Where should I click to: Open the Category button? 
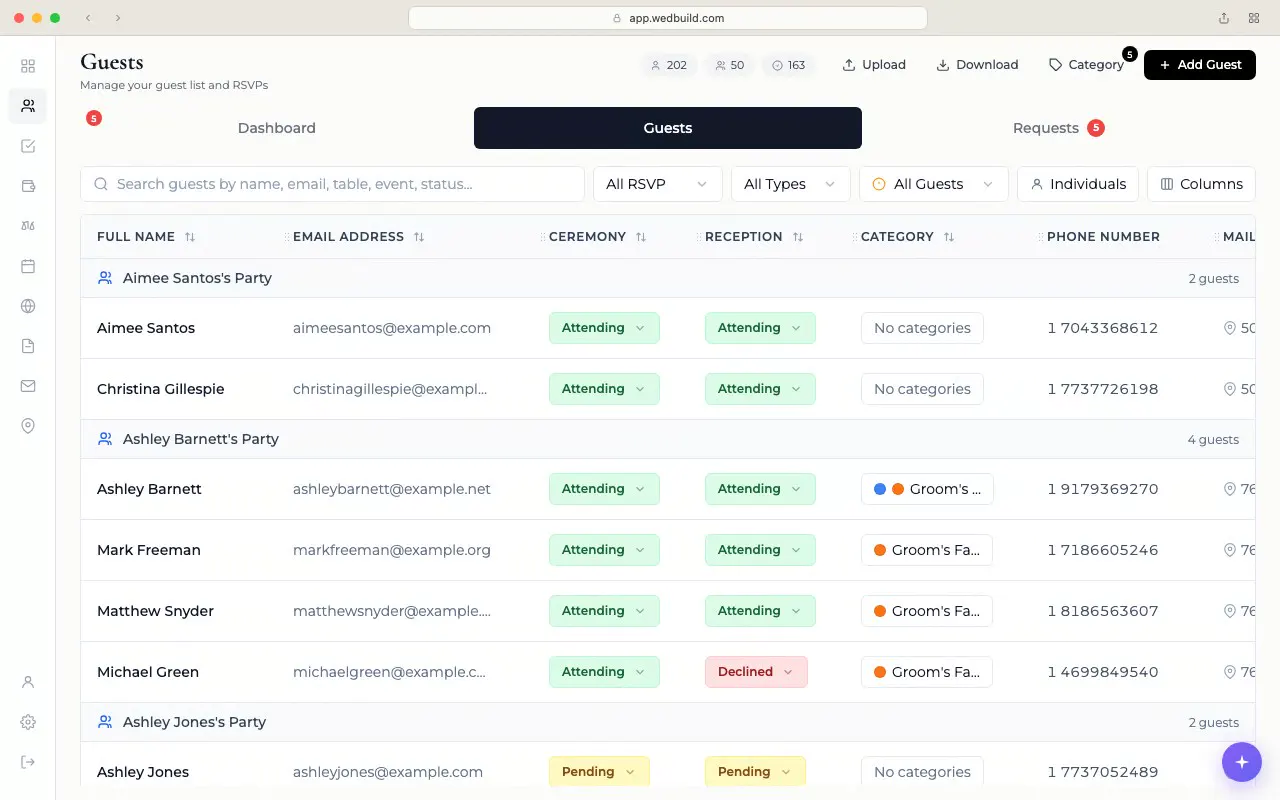[1086, 65]
